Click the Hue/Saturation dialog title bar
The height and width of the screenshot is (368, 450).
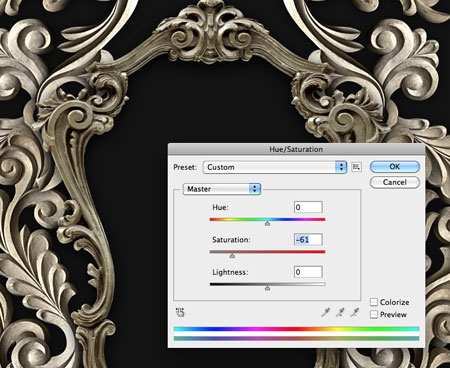coord(296,149)
